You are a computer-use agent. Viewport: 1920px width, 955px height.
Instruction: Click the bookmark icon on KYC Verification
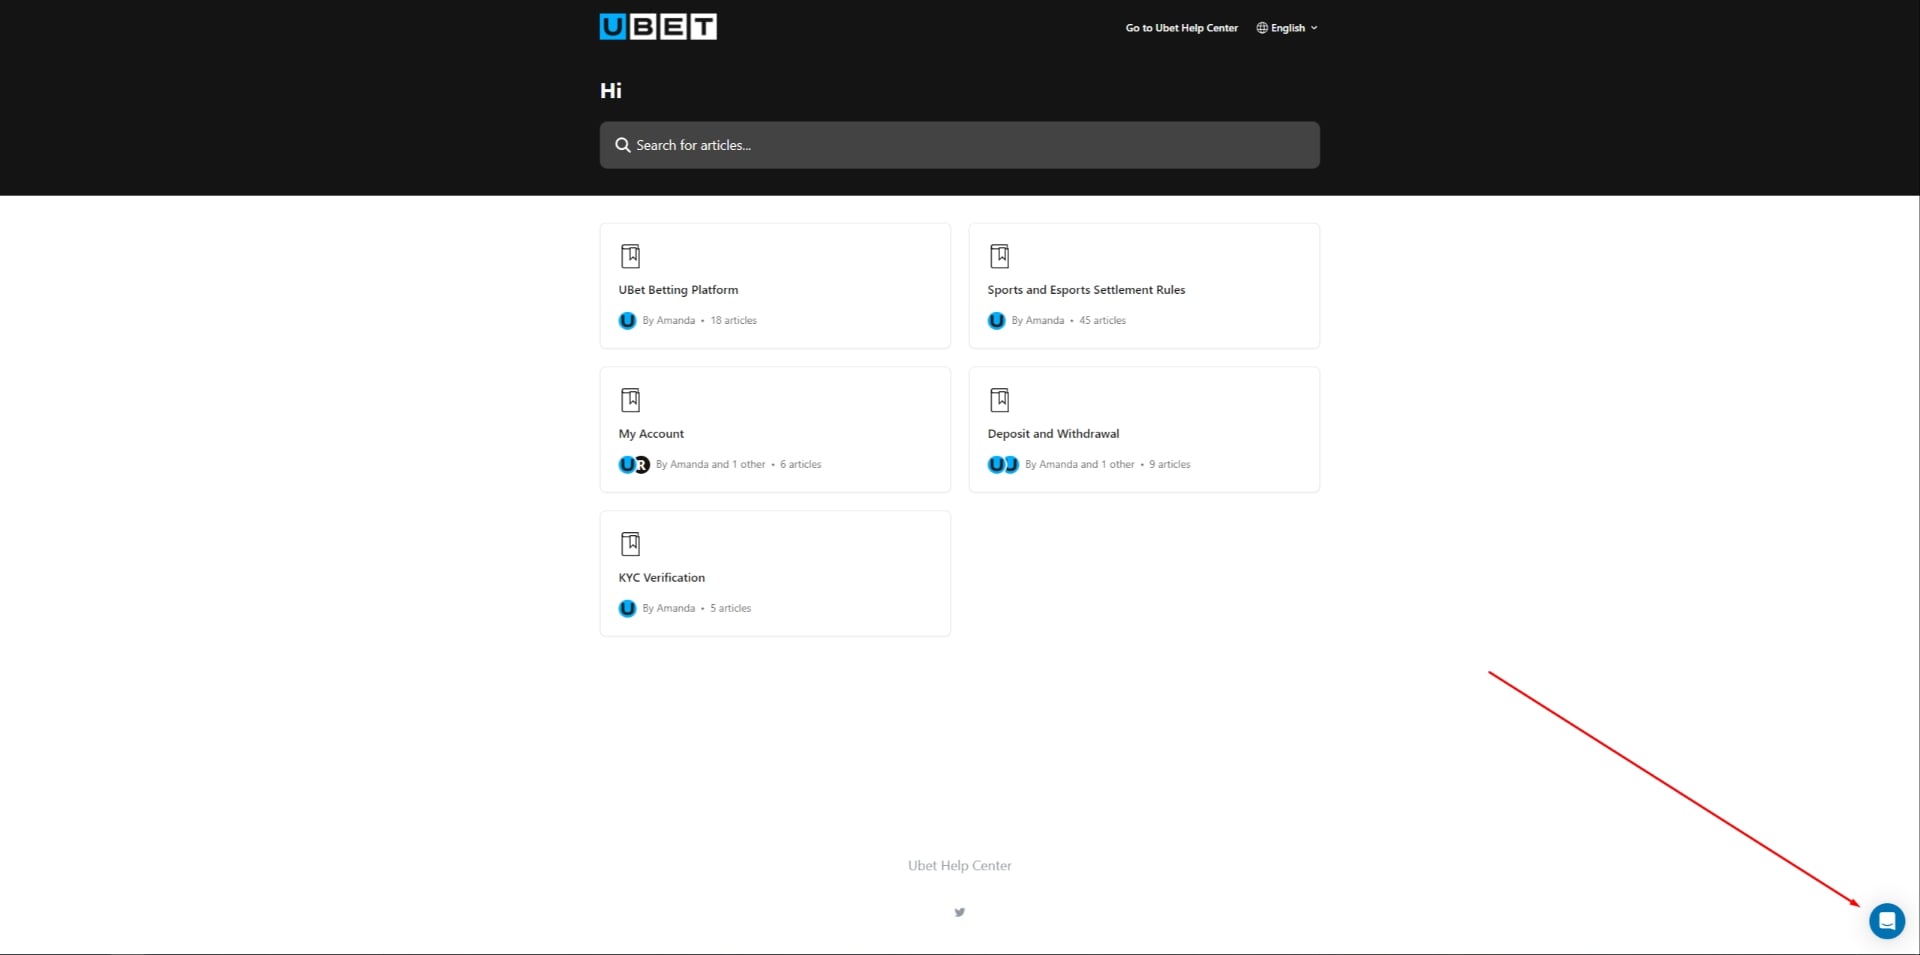630,544
